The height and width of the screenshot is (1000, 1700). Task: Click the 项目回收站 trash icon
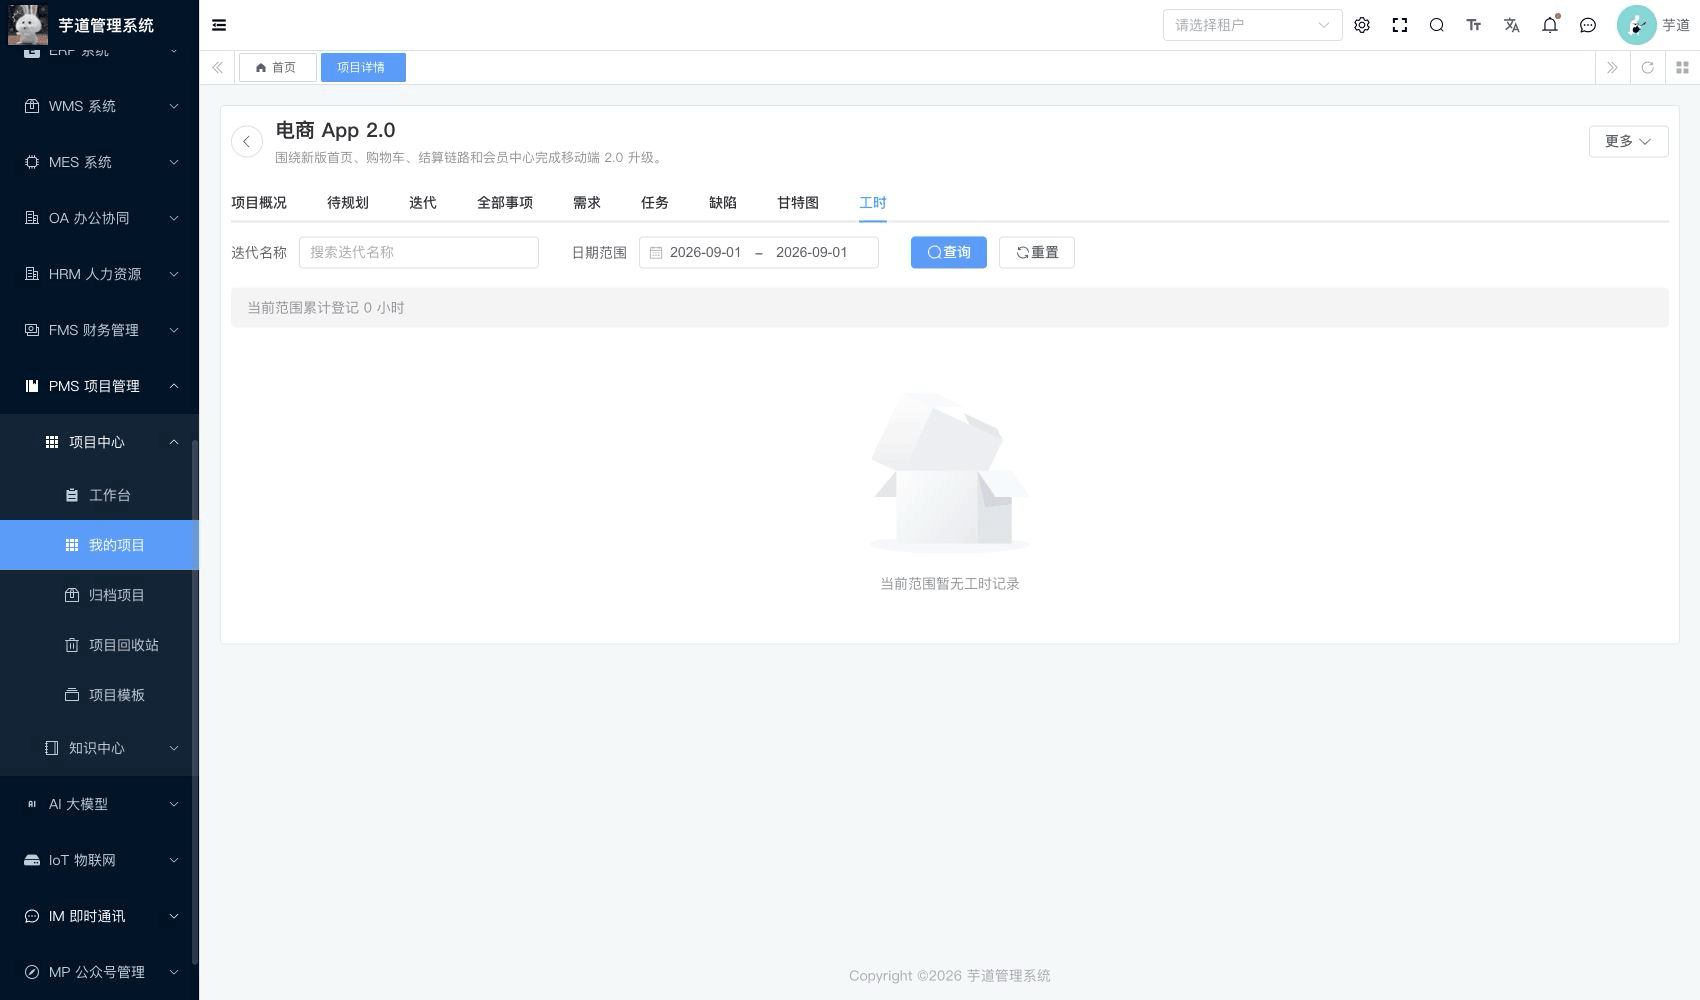72,645
